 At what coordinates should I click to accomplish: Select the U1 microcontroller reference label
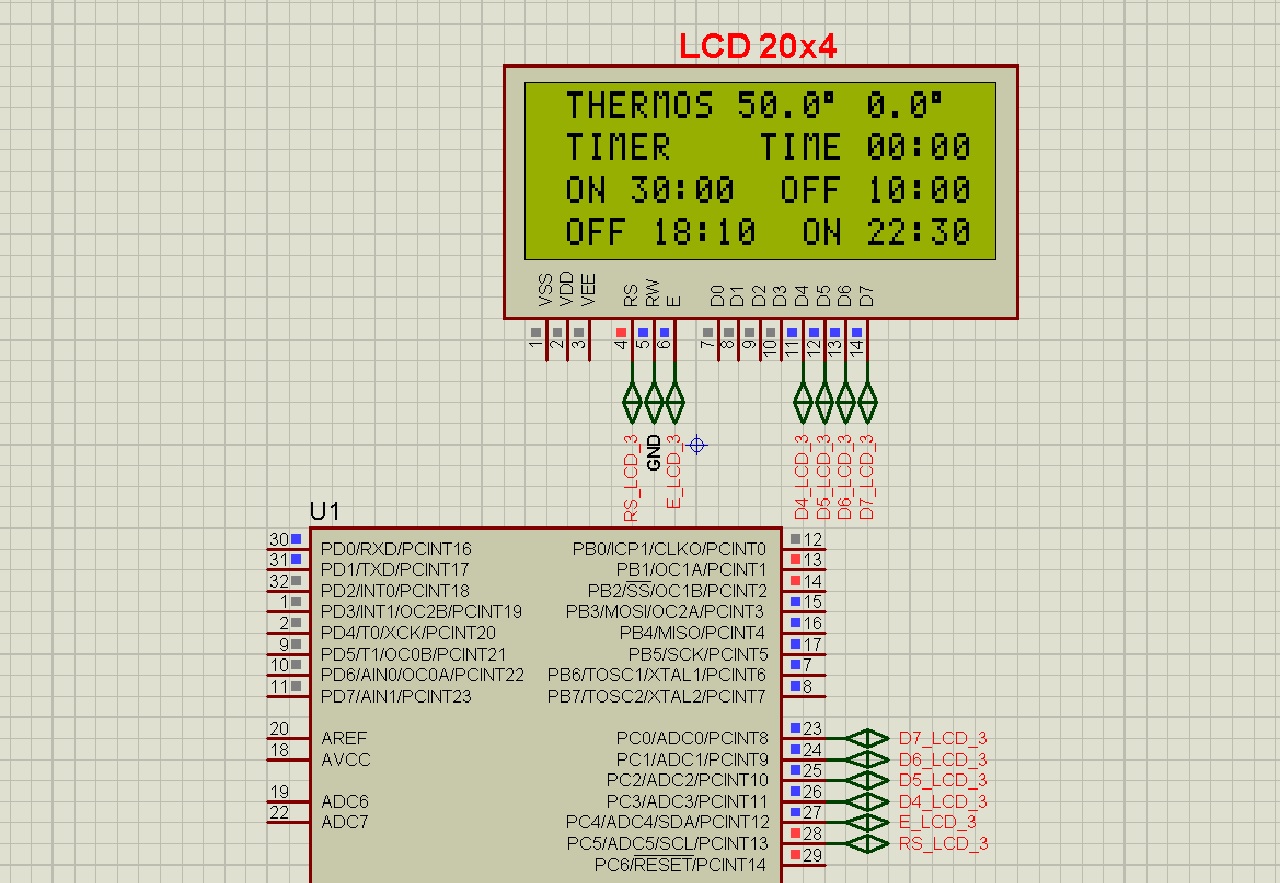[324, 512]
